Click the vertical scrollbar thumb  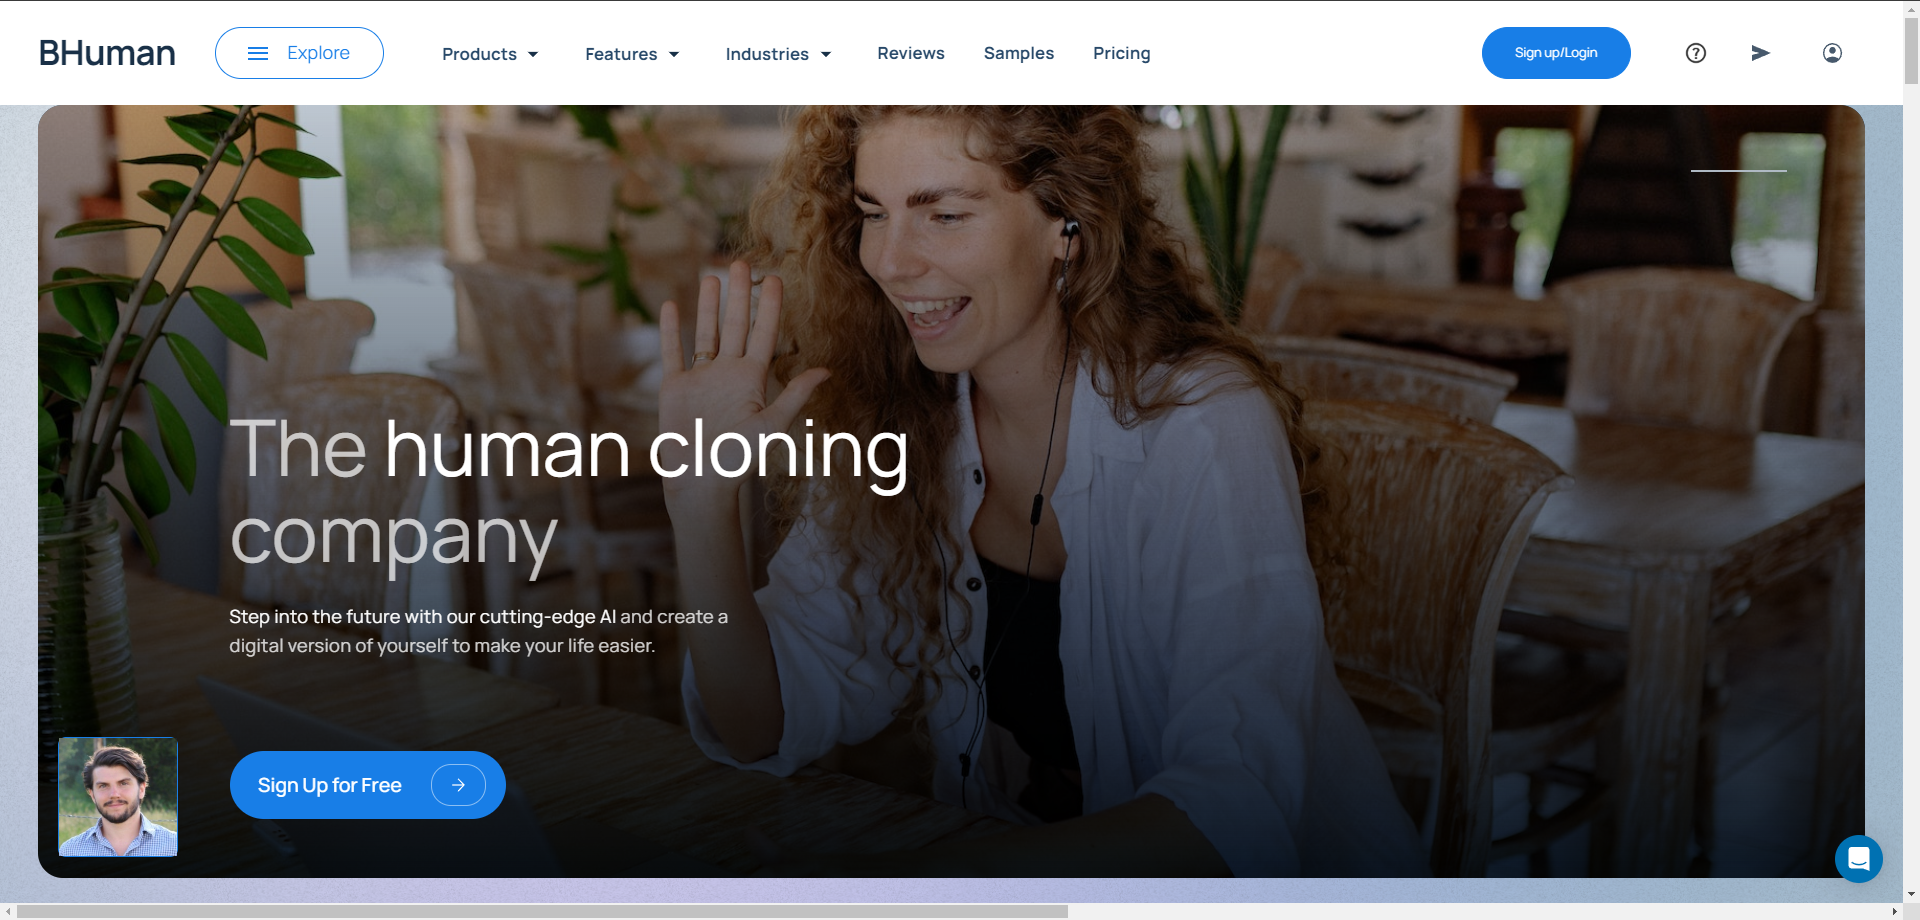1911,50
